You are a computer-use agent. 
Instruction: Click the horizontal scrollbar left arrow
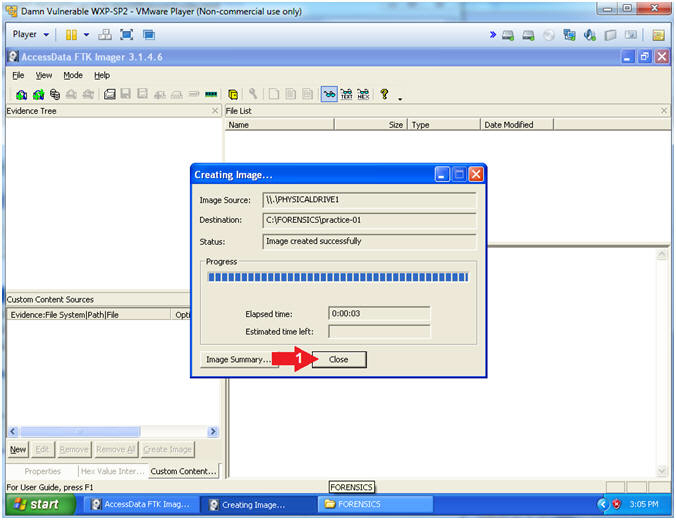pos(13,431)
